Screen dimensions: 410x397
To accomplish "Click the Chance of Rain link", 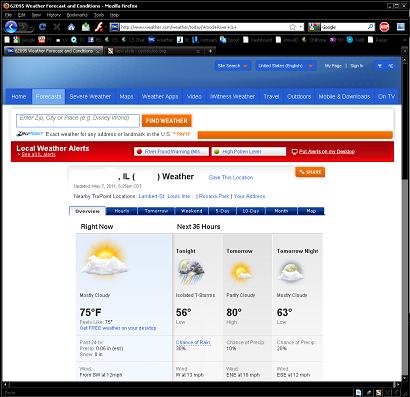I will pos(193,342).
